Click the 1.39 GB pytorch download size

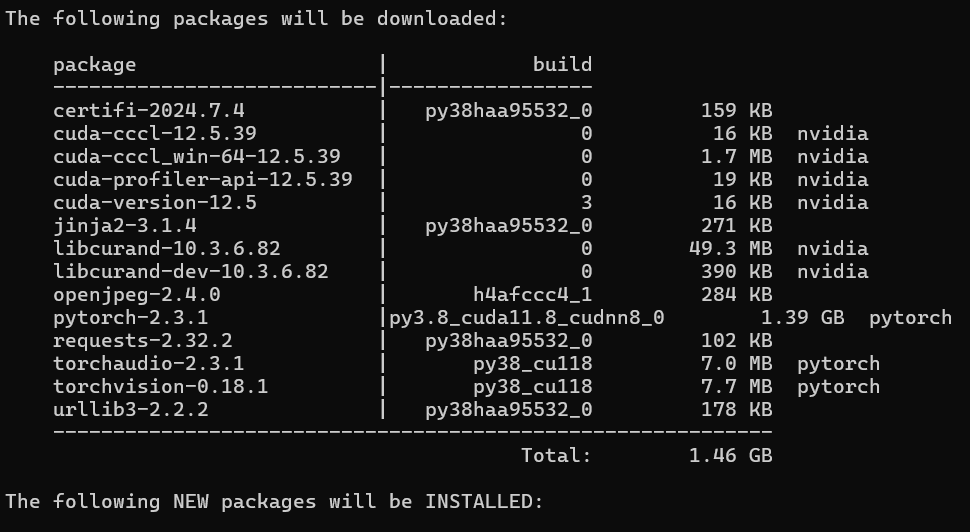pyautogui.click(x=802, y=317)
